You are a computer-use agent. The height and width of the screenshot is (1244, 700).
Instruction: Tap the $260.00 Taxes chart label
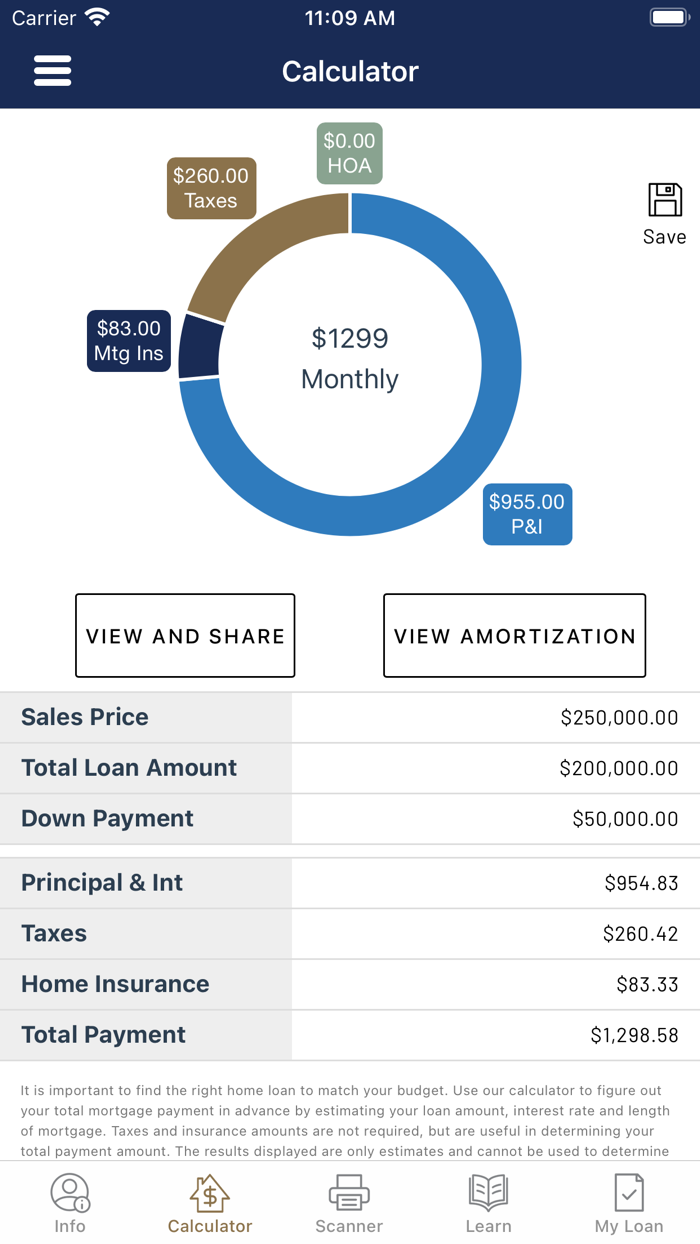tap(211, 187)
